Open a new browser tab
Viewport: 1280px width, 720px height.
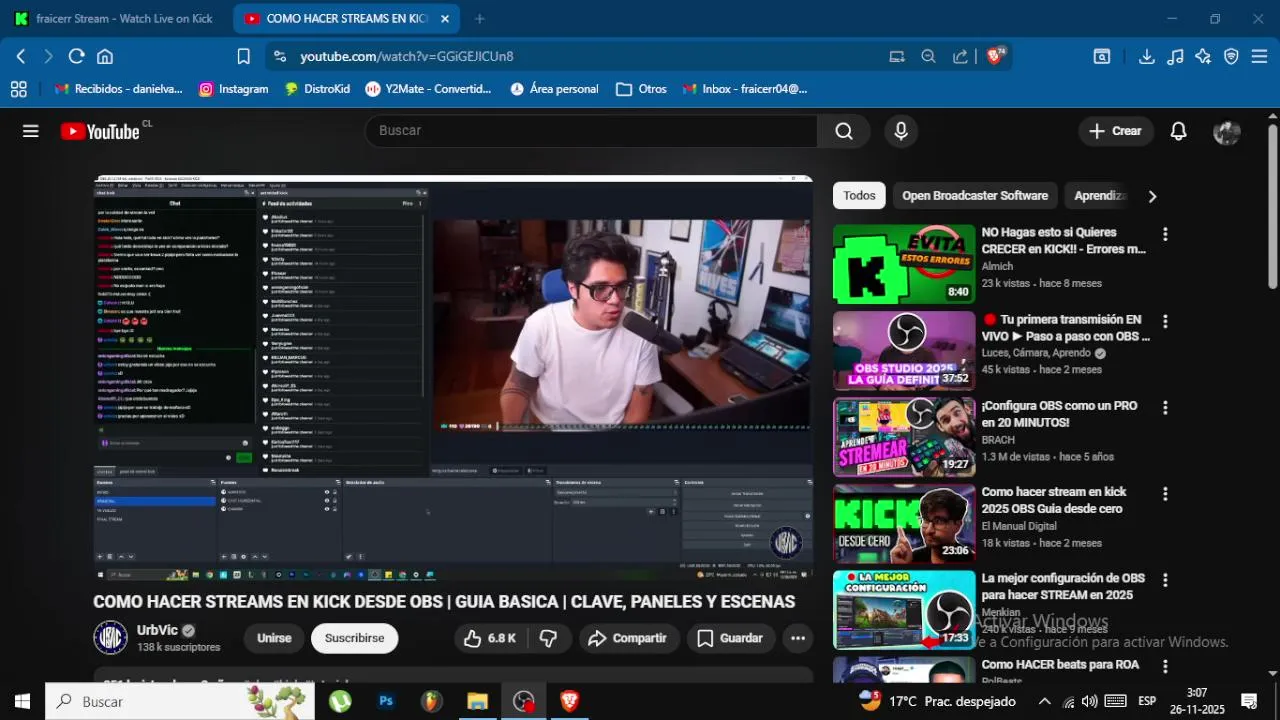tap(480, 19)
